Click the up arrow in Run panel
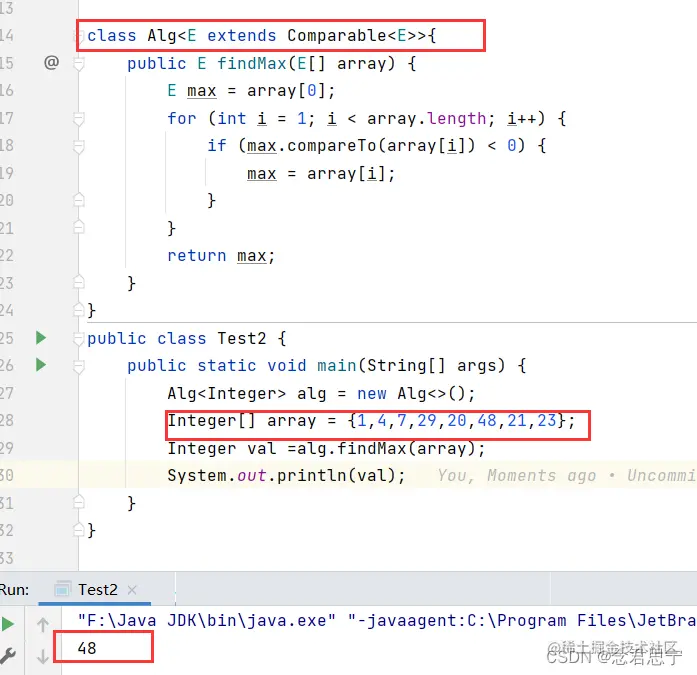Viewport: 697px width, 675px height. coord(43,625)
